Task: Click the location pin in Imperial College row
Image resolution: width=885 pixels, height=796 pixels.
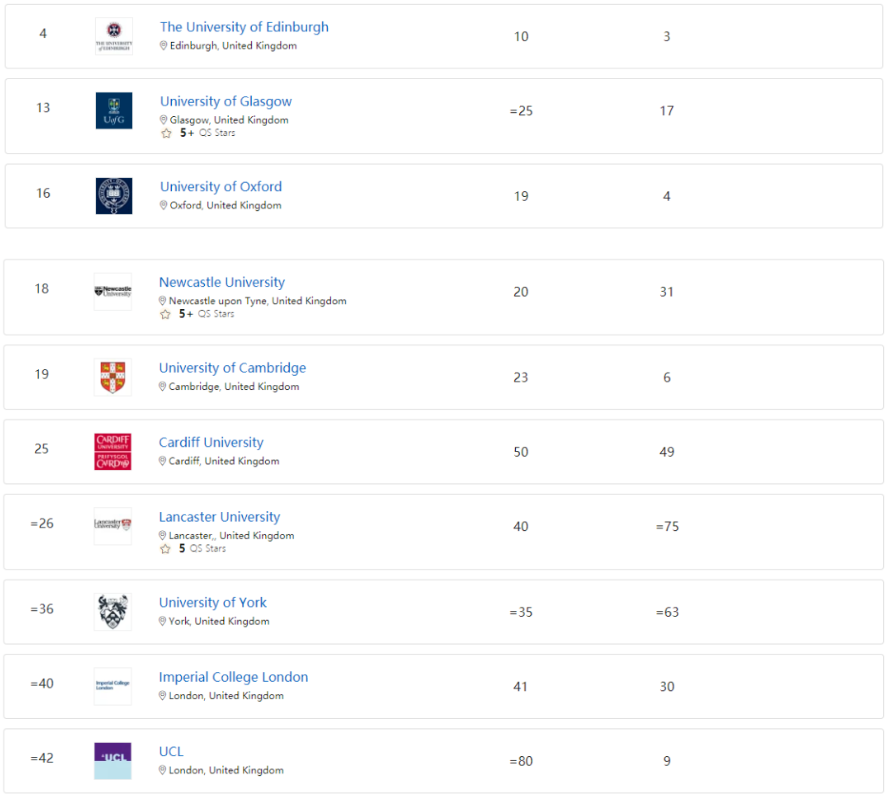Action: pyautogui.click(x=162, y=696)
